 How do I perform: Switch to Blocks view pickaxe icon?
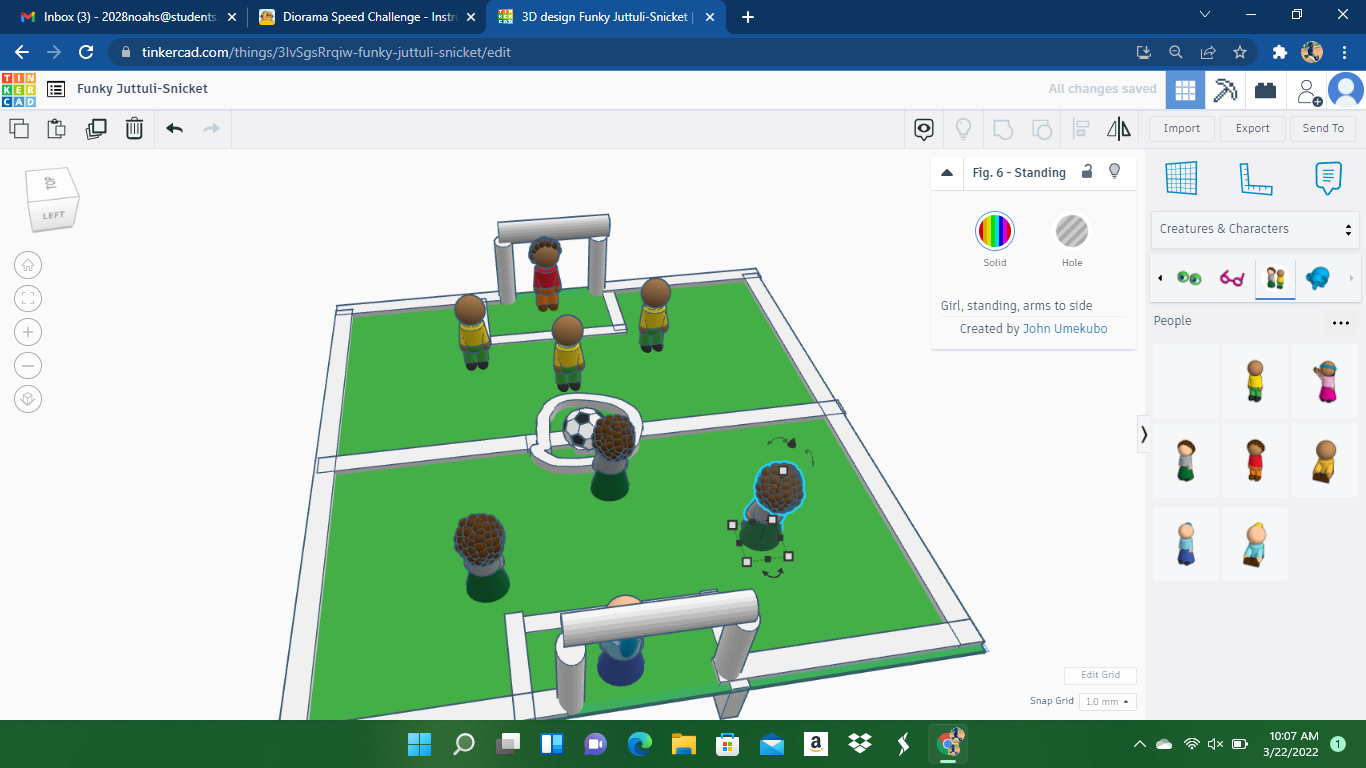tap(1225, 89)
